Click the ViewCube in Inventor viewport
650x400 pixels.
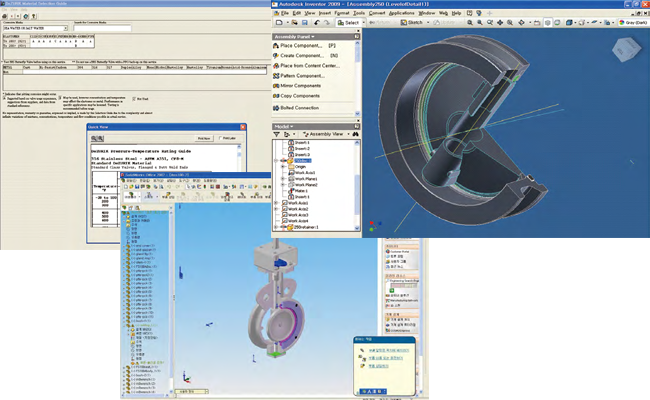[626, 49]
